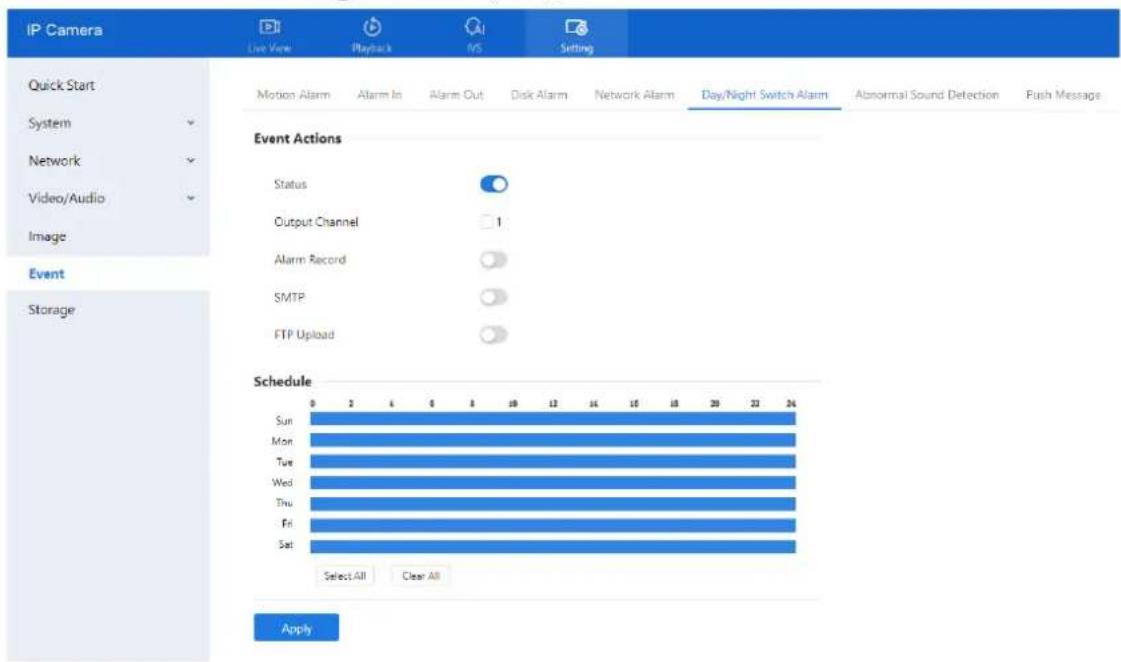Click the FTP Upload label
Screen dimensions: 1121x662
[x=304, y=335]
